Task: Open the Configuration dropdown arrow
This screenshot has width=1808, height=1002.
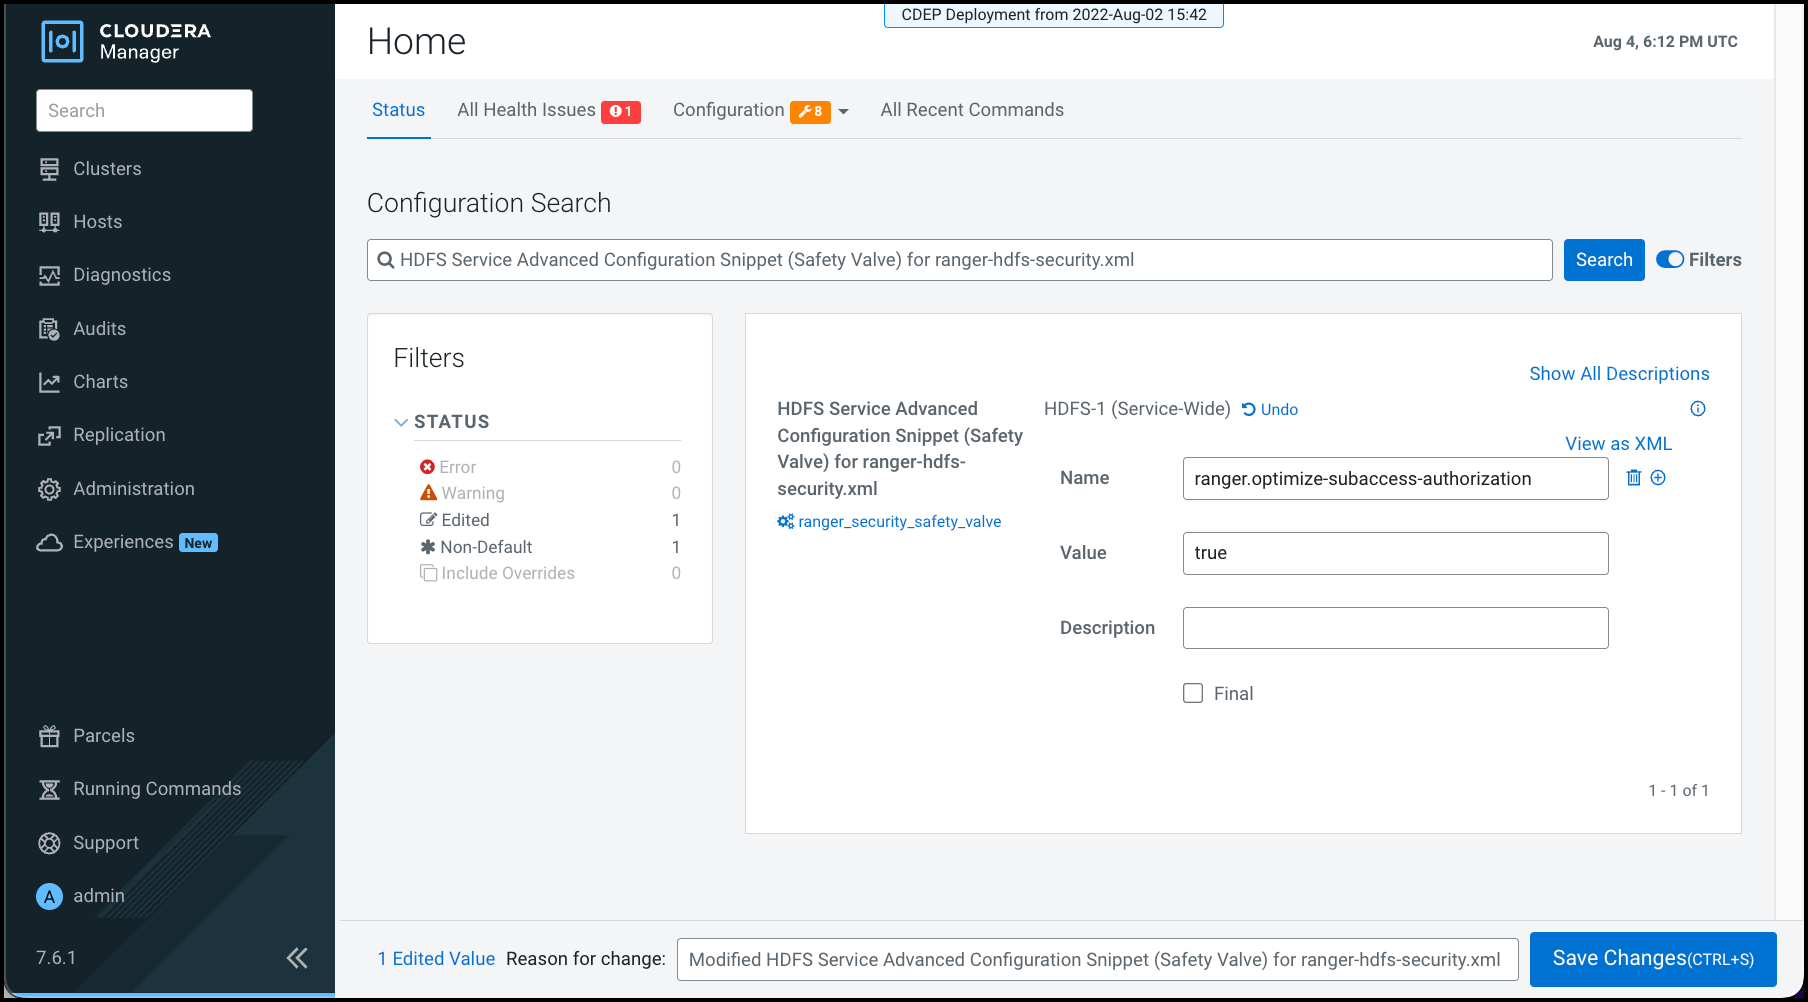Action: point(843,111)
